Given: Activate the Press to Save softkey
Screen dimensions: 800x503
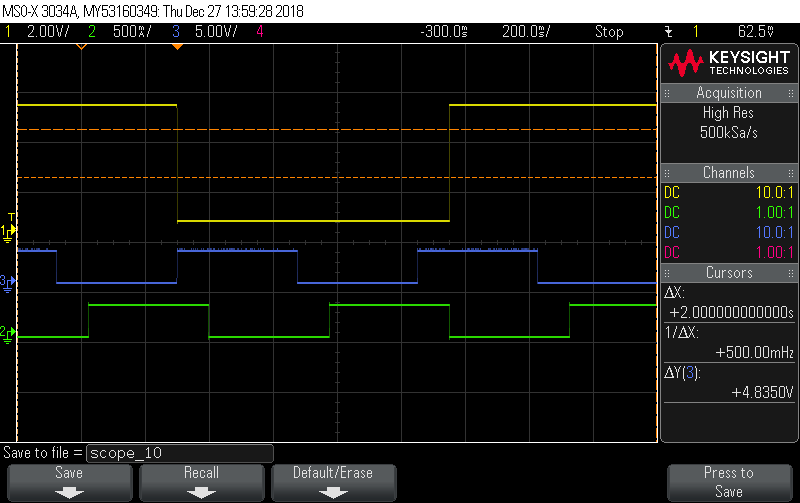Looking at the screenshot, I should tap(729, 483).
